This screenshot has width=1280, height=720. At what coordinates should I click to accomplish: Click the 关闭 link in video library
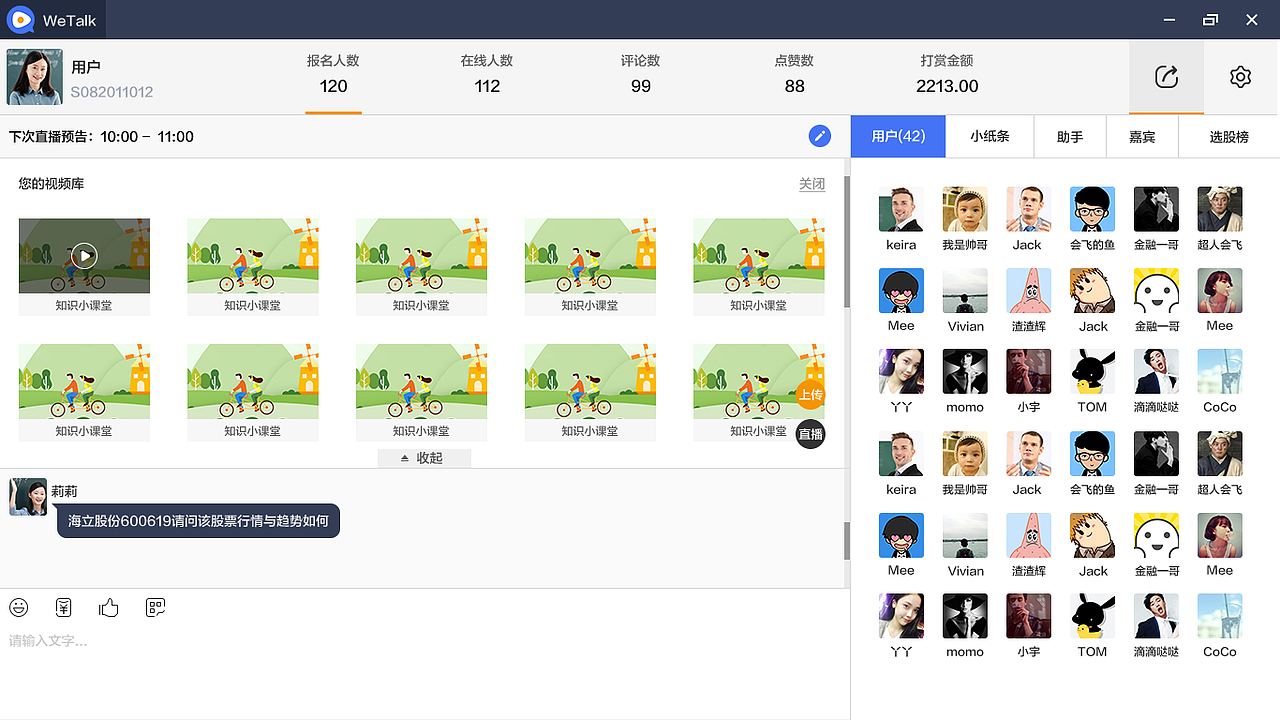[x=812, y=184]
